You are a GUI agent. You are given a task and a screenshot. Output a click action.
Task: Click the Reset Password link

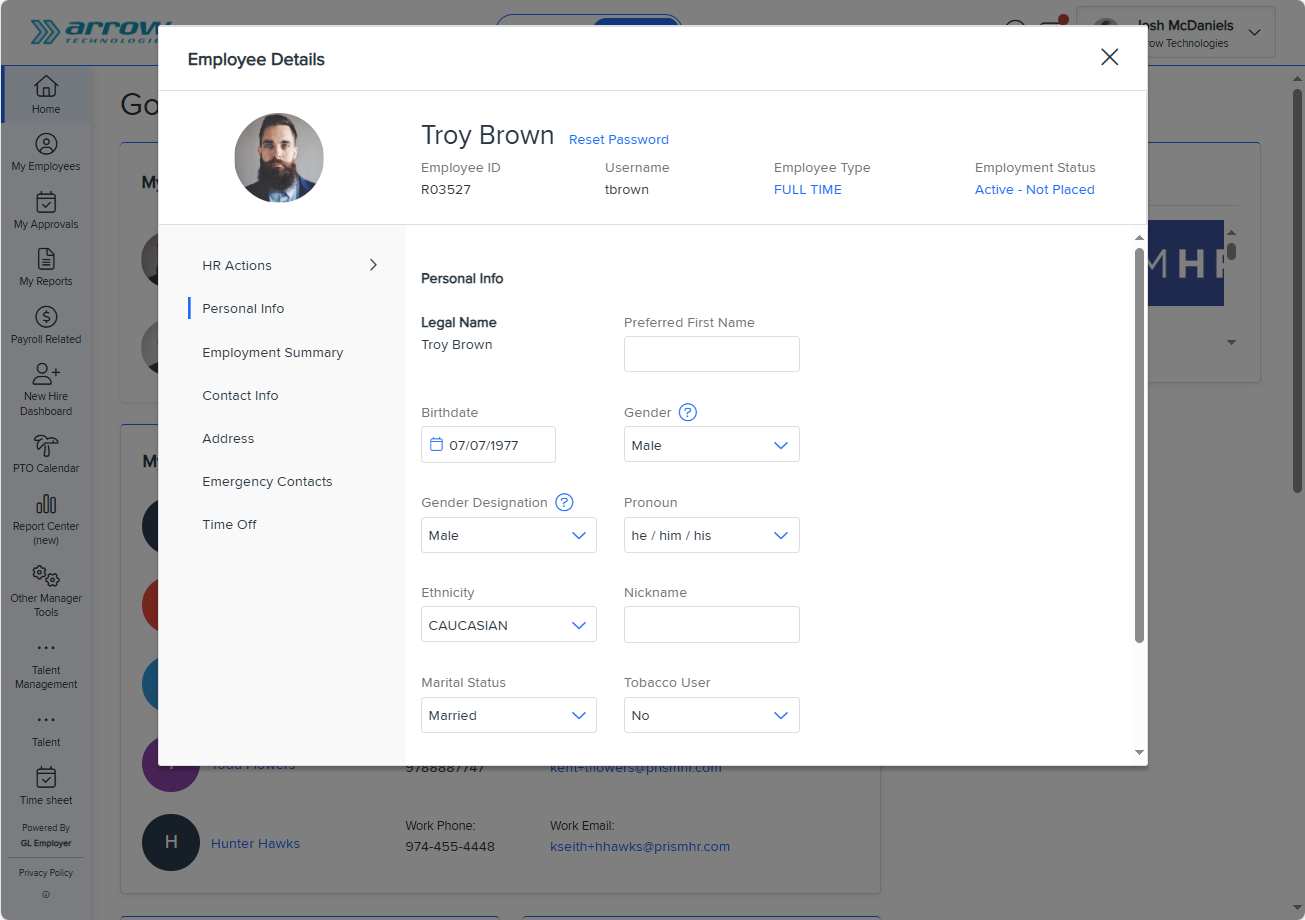click(618, 139)
